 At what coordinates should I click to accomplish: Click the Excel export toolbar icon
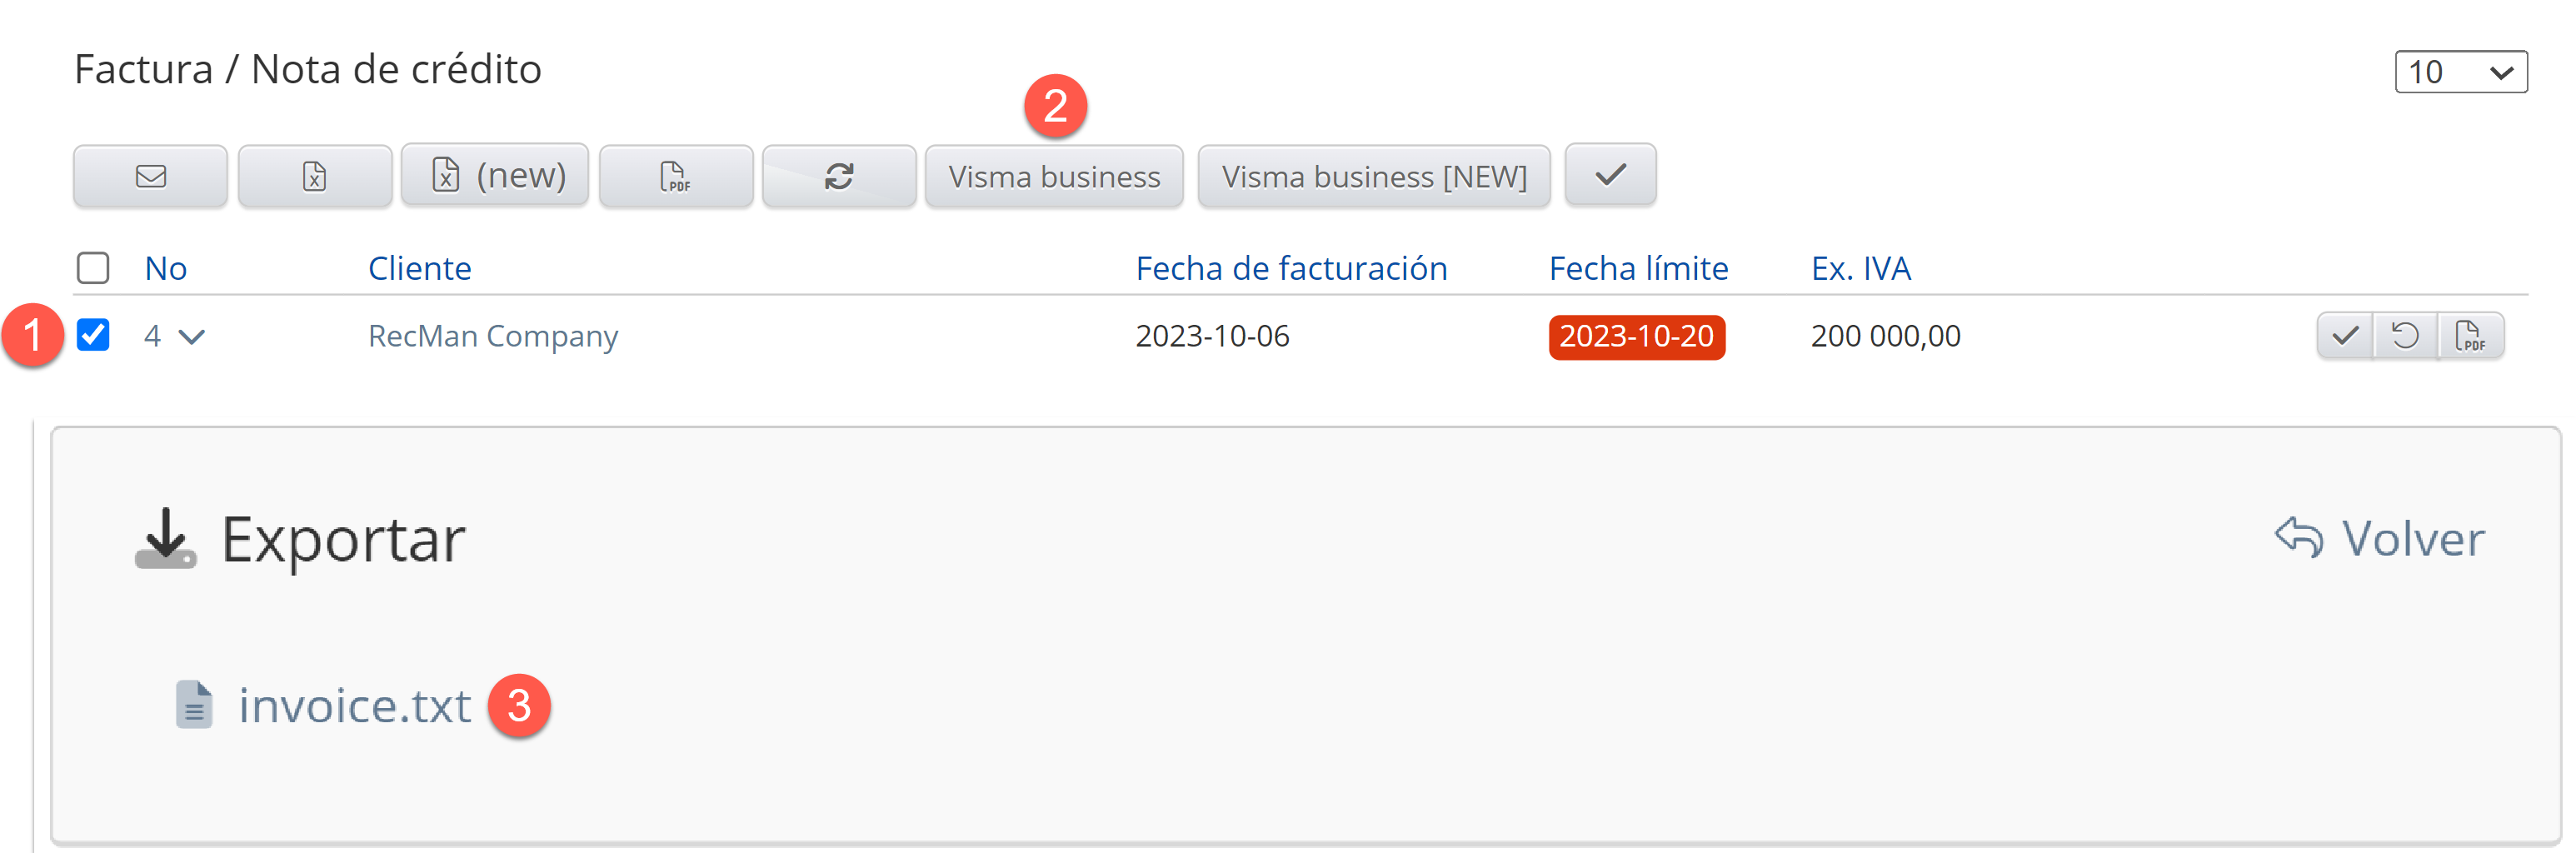pyautogui.click(x=314, y=177)
